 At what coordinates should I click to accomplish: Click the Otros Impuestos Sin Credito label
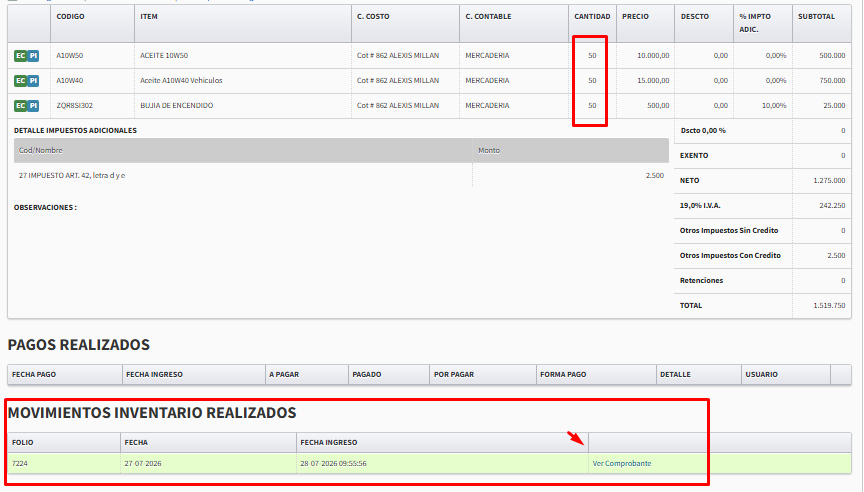(x=728, y=230)
